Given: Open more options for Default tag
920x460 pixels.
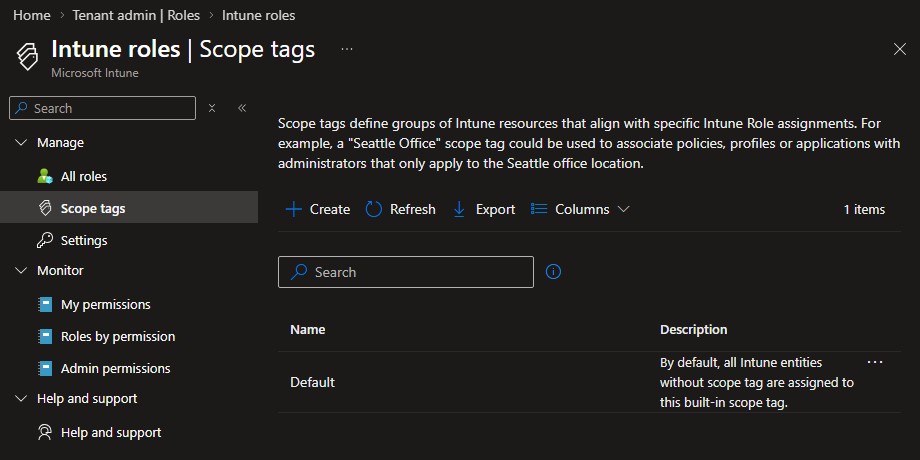Looking at the screenshot, I should [x=875, y=362].
